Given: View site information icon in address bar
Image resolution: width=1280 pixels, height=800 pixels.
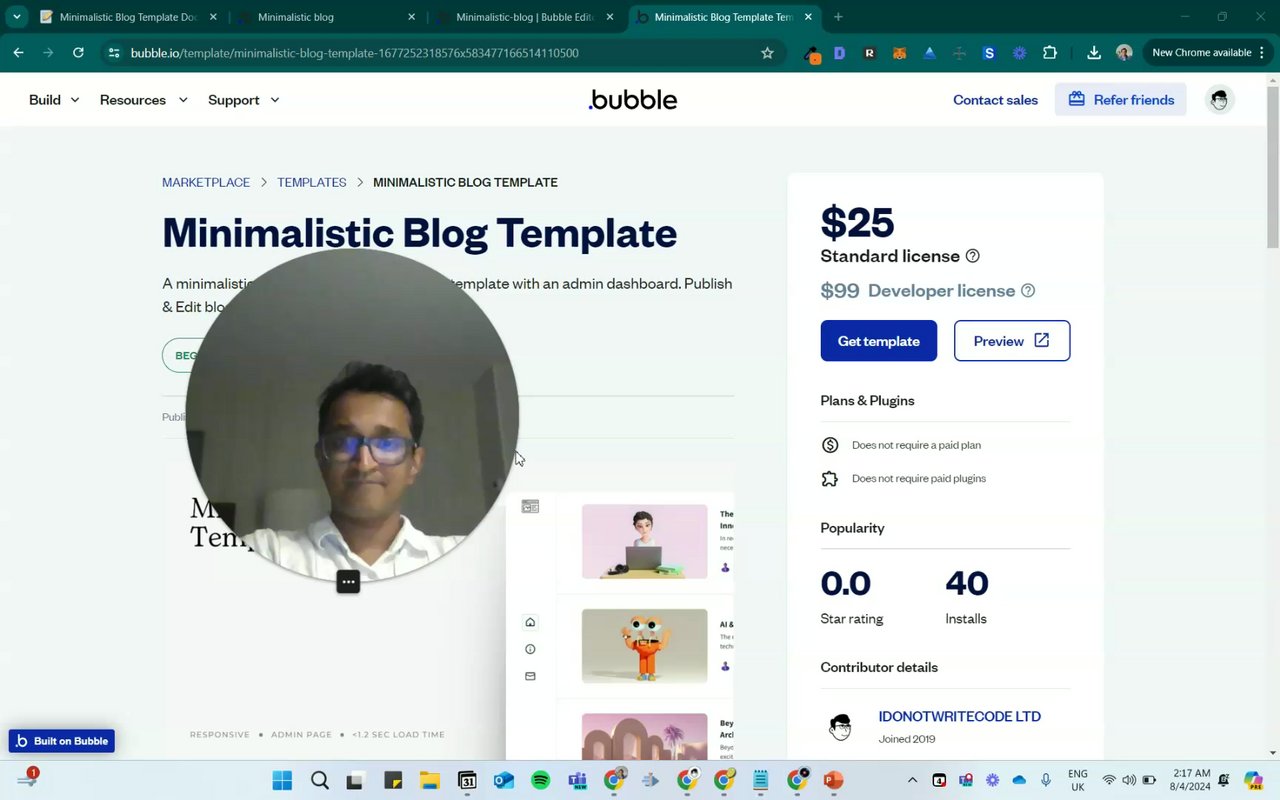Looking at the screenshot, I should (x=114, y=53).
